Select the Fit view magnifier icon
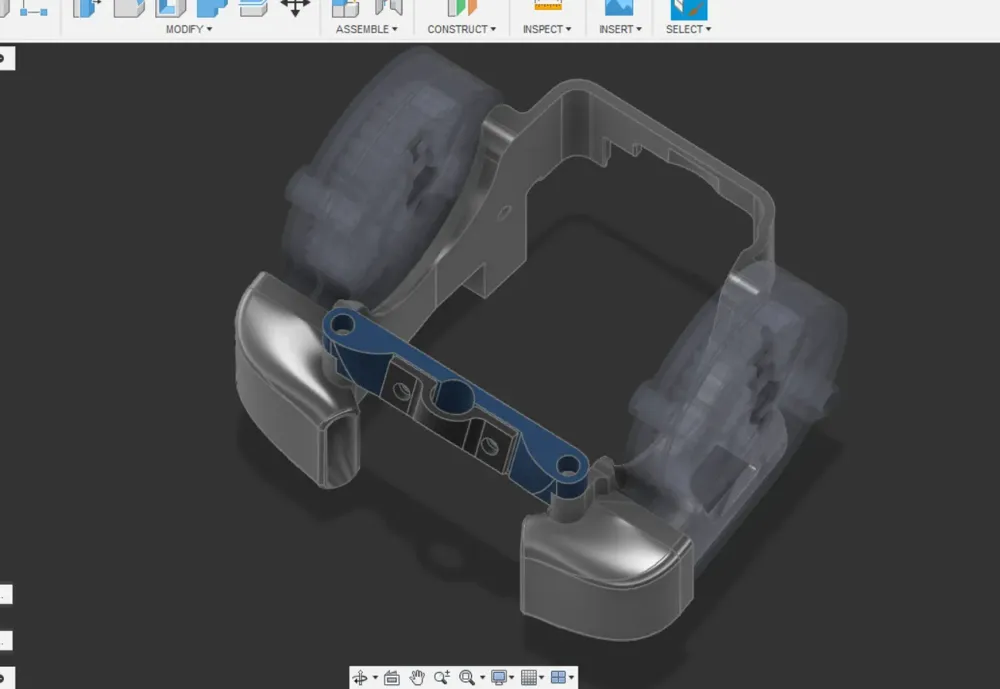This screenshot has width=1000, height=689. 468,677
